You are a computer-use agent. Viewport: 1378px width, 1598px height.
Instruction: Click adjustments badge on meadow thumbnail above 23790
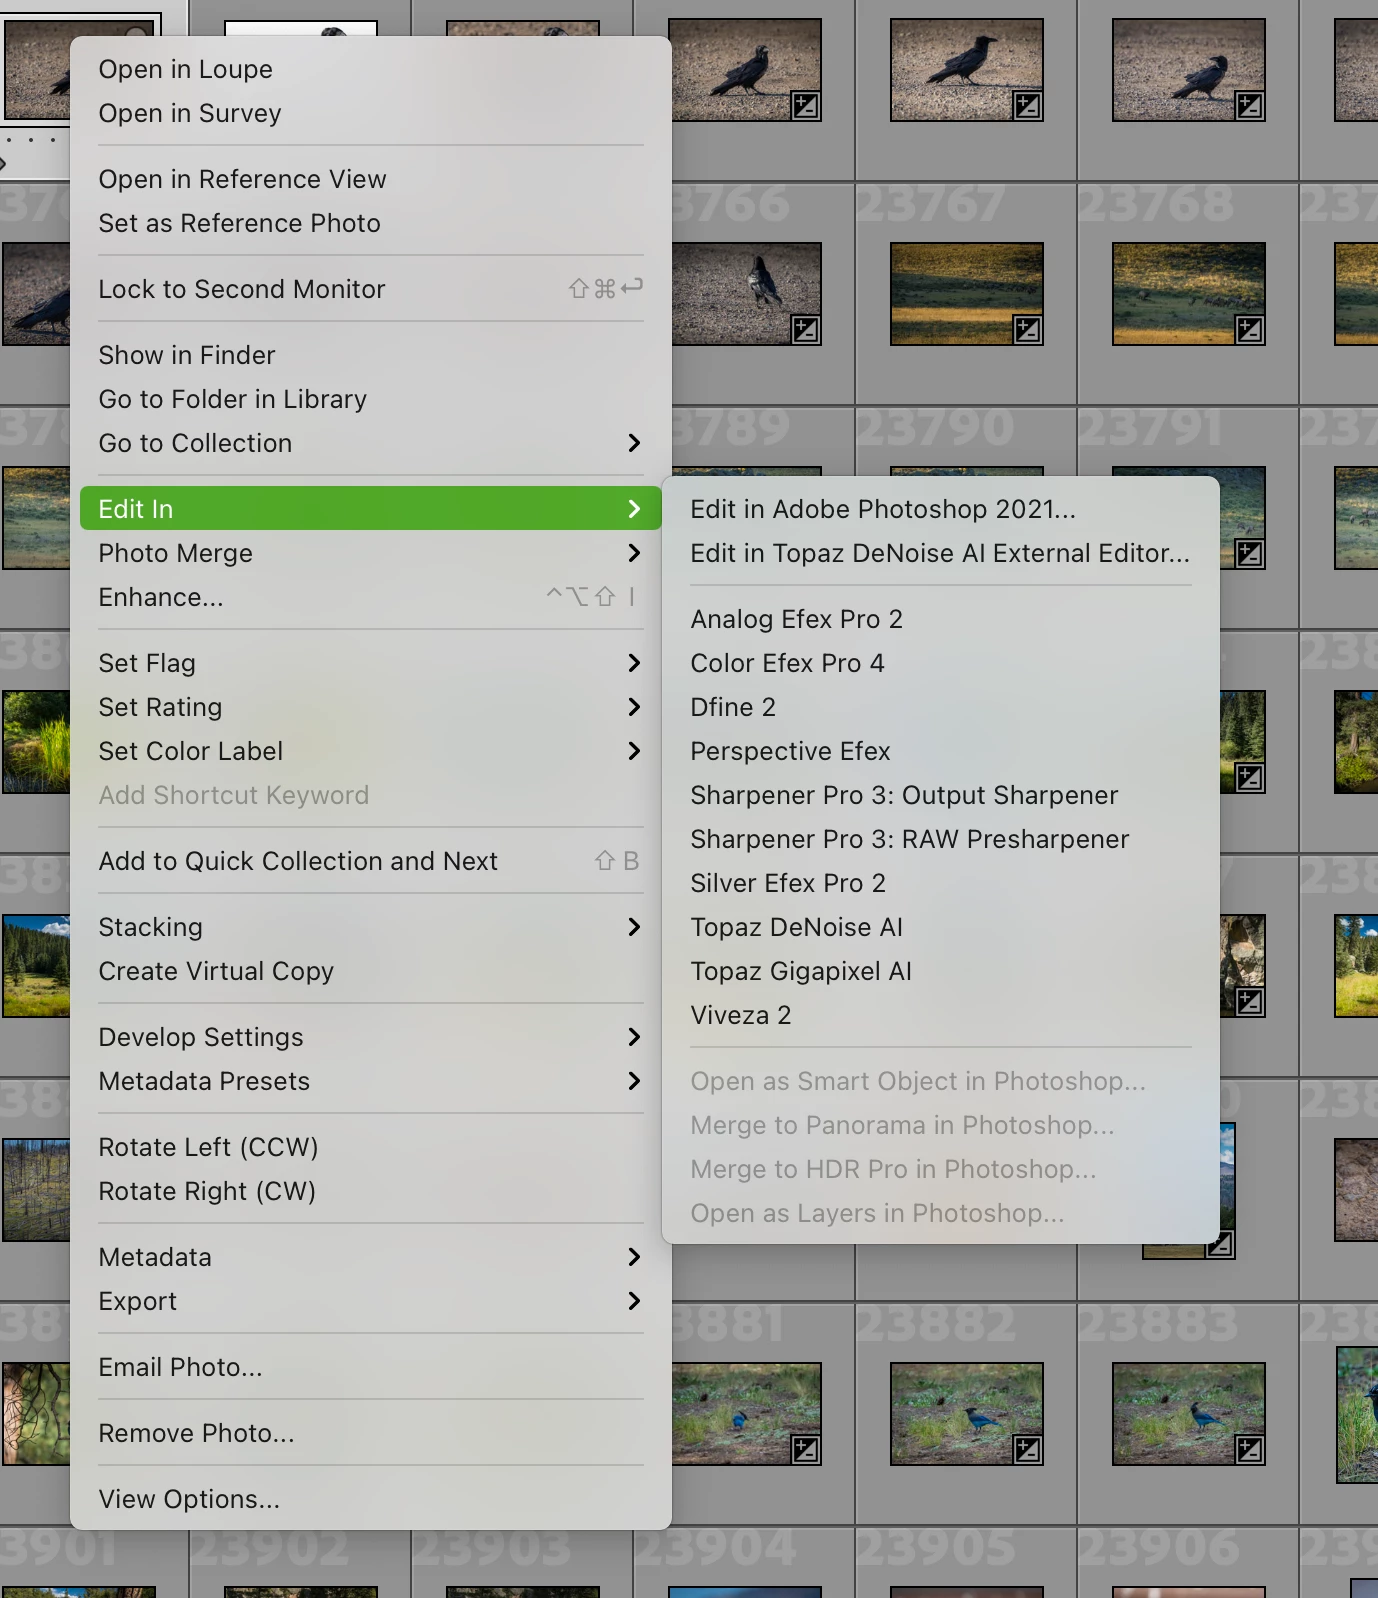click(x=1028, y=329)
